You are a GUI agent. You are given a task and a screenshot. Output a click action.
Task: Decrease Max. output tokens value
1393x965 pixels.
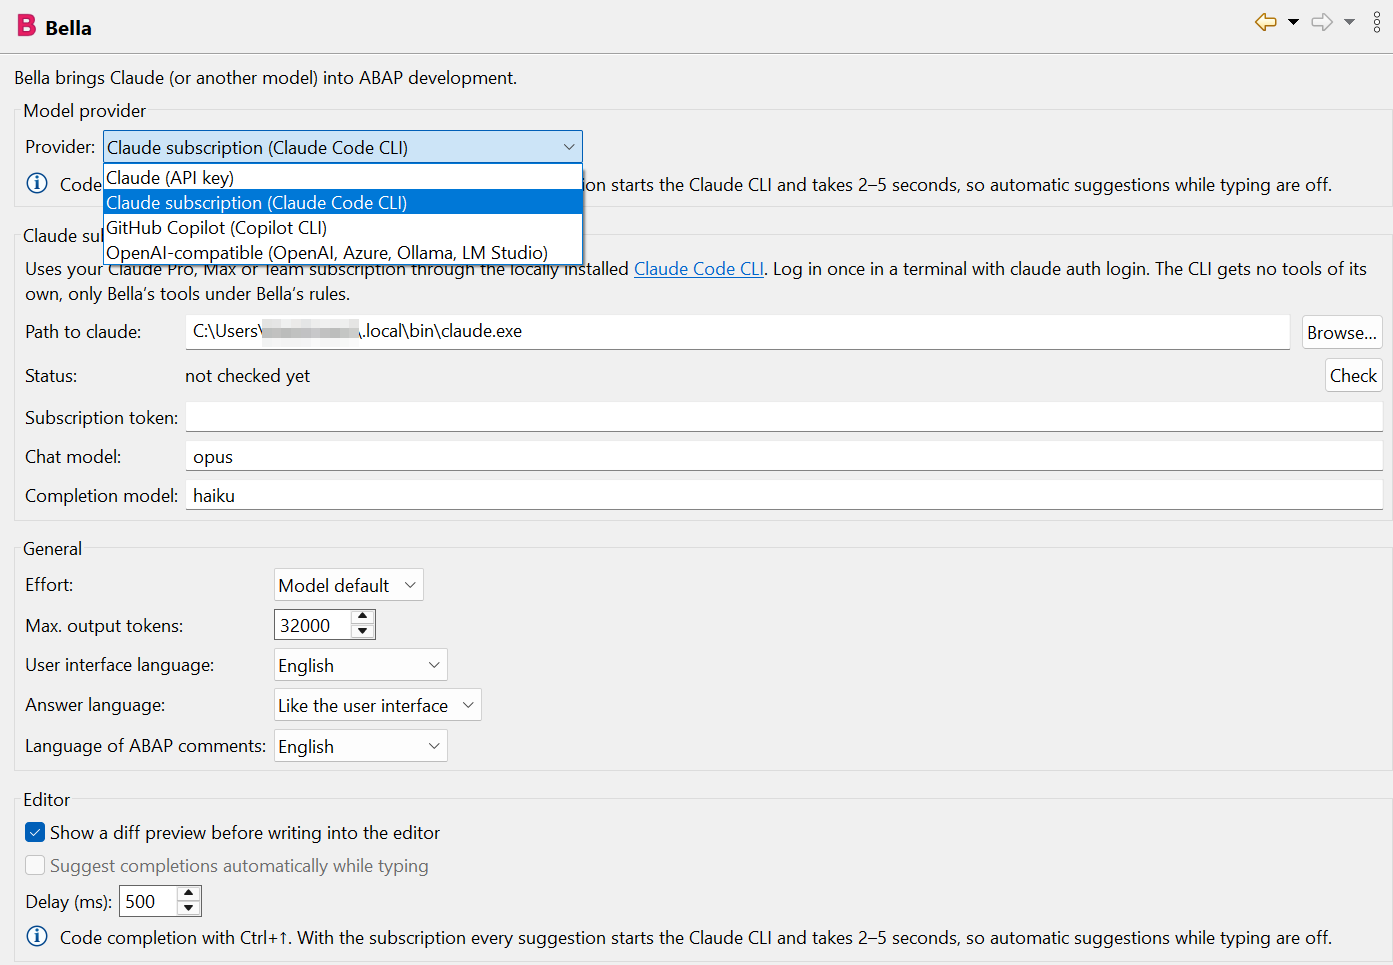363,632
